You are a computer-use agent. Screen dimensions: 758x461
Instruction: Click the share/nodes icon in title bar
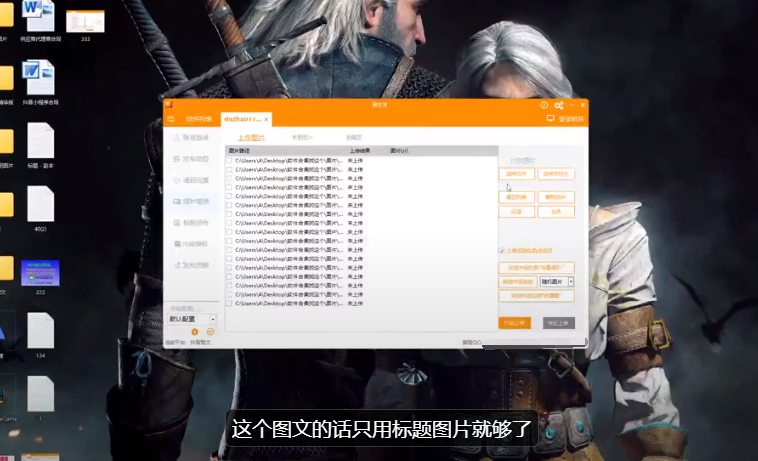coord(559,105)
